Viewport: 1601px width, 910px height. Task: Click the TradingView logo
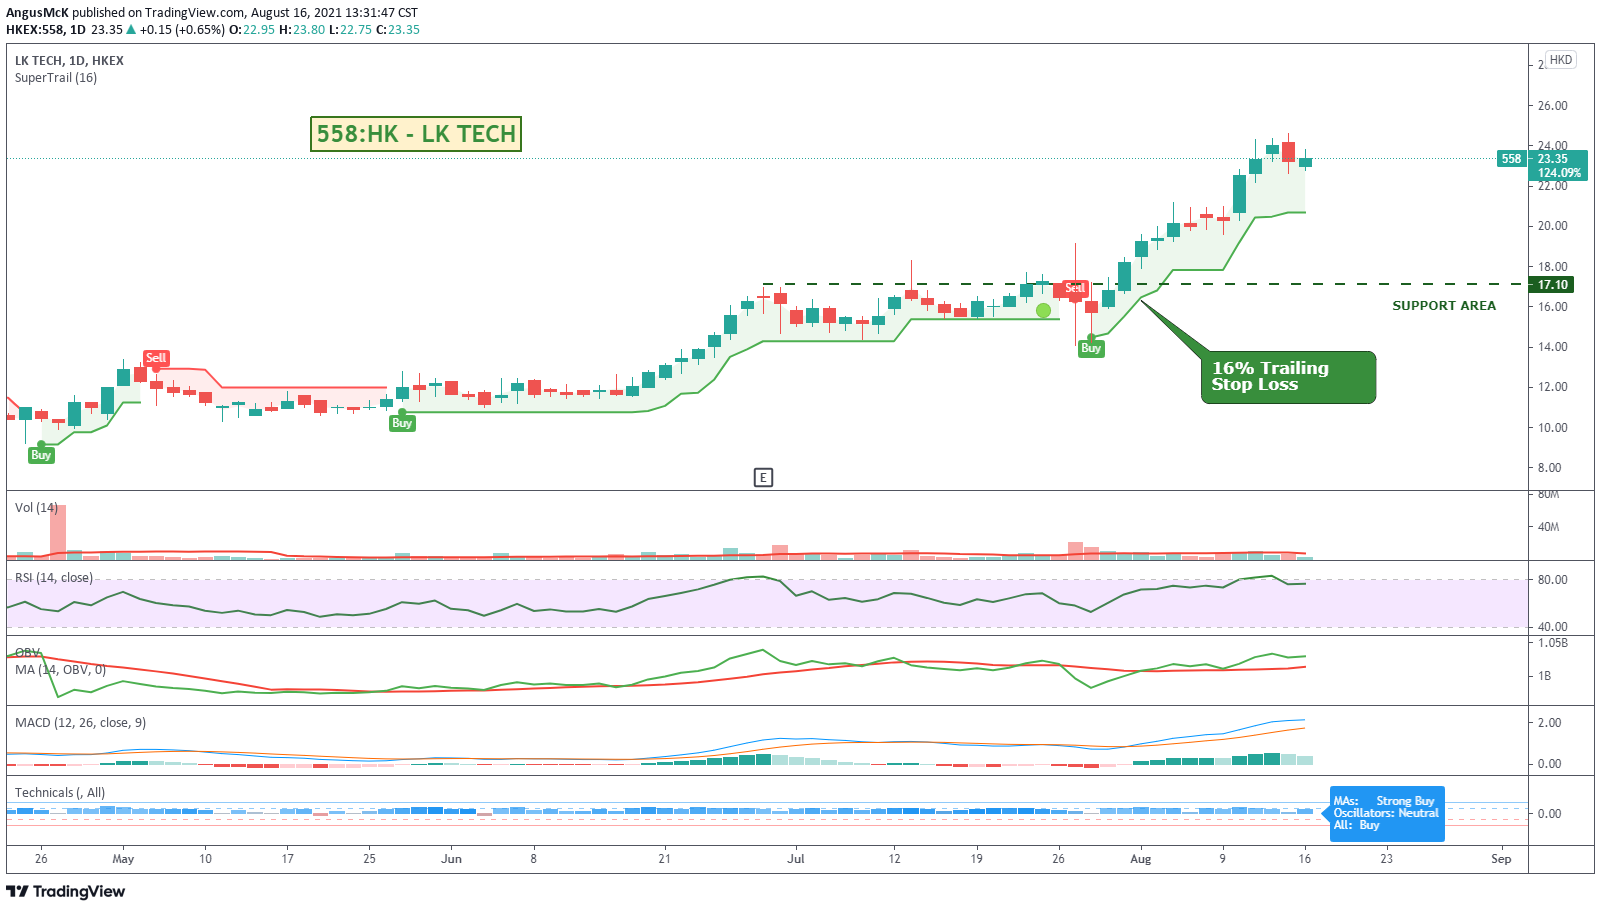pos(66,891)
